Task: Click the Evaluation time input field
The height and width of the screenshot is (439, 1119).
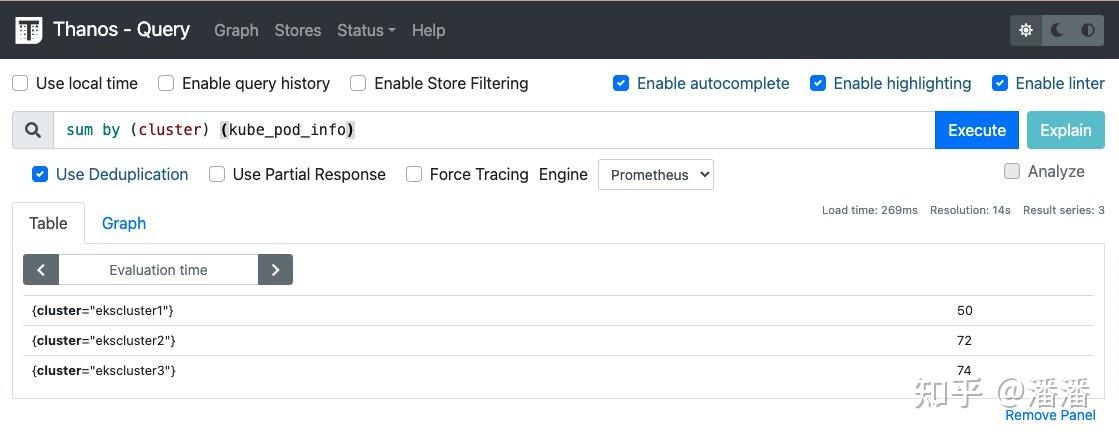Action: pyautogui.click(x=158, y=270)
